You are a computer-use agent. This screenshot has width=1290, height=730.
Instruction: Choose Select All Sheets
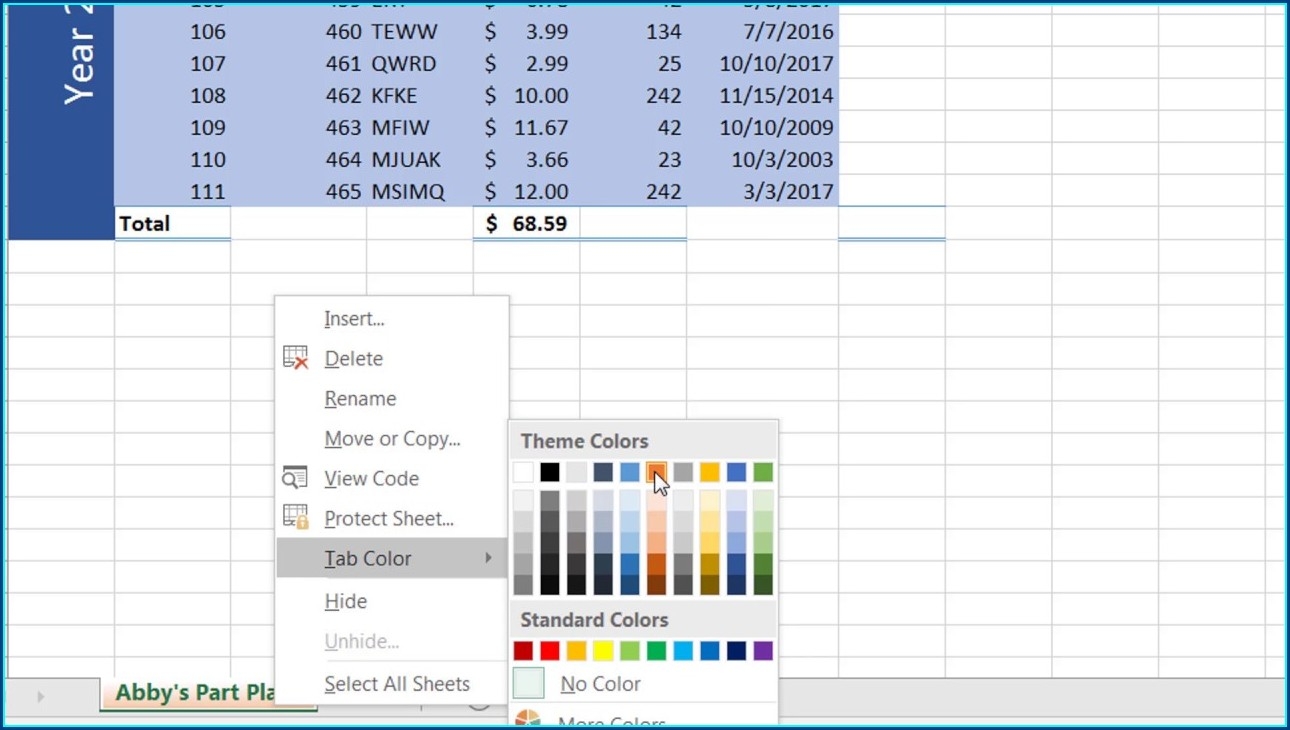397,684
